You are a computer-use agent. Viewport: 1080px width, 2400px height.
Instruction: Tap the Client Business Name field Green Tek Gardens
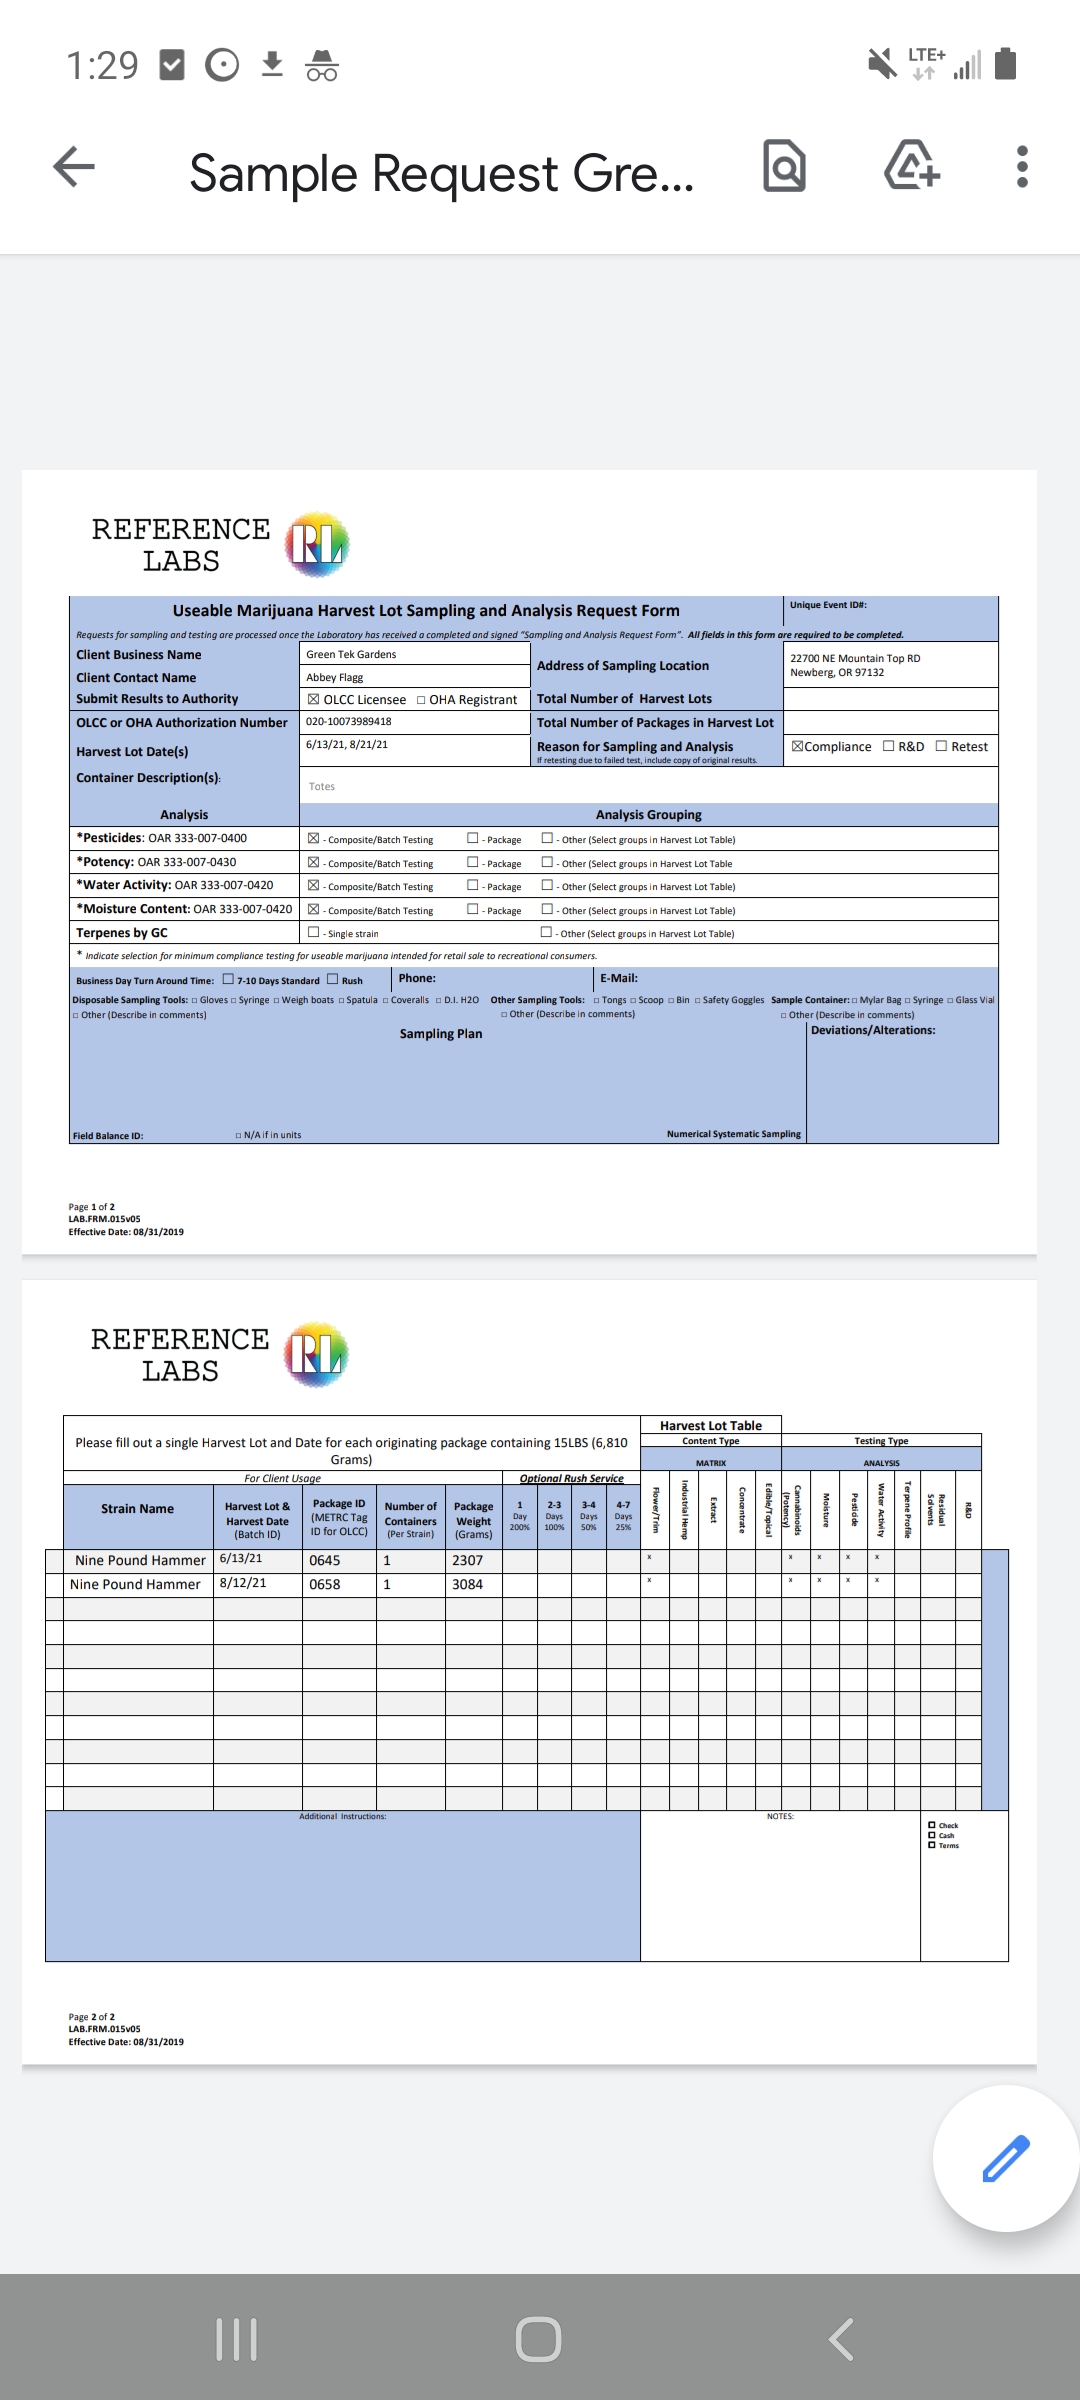[x=413, y=654]
